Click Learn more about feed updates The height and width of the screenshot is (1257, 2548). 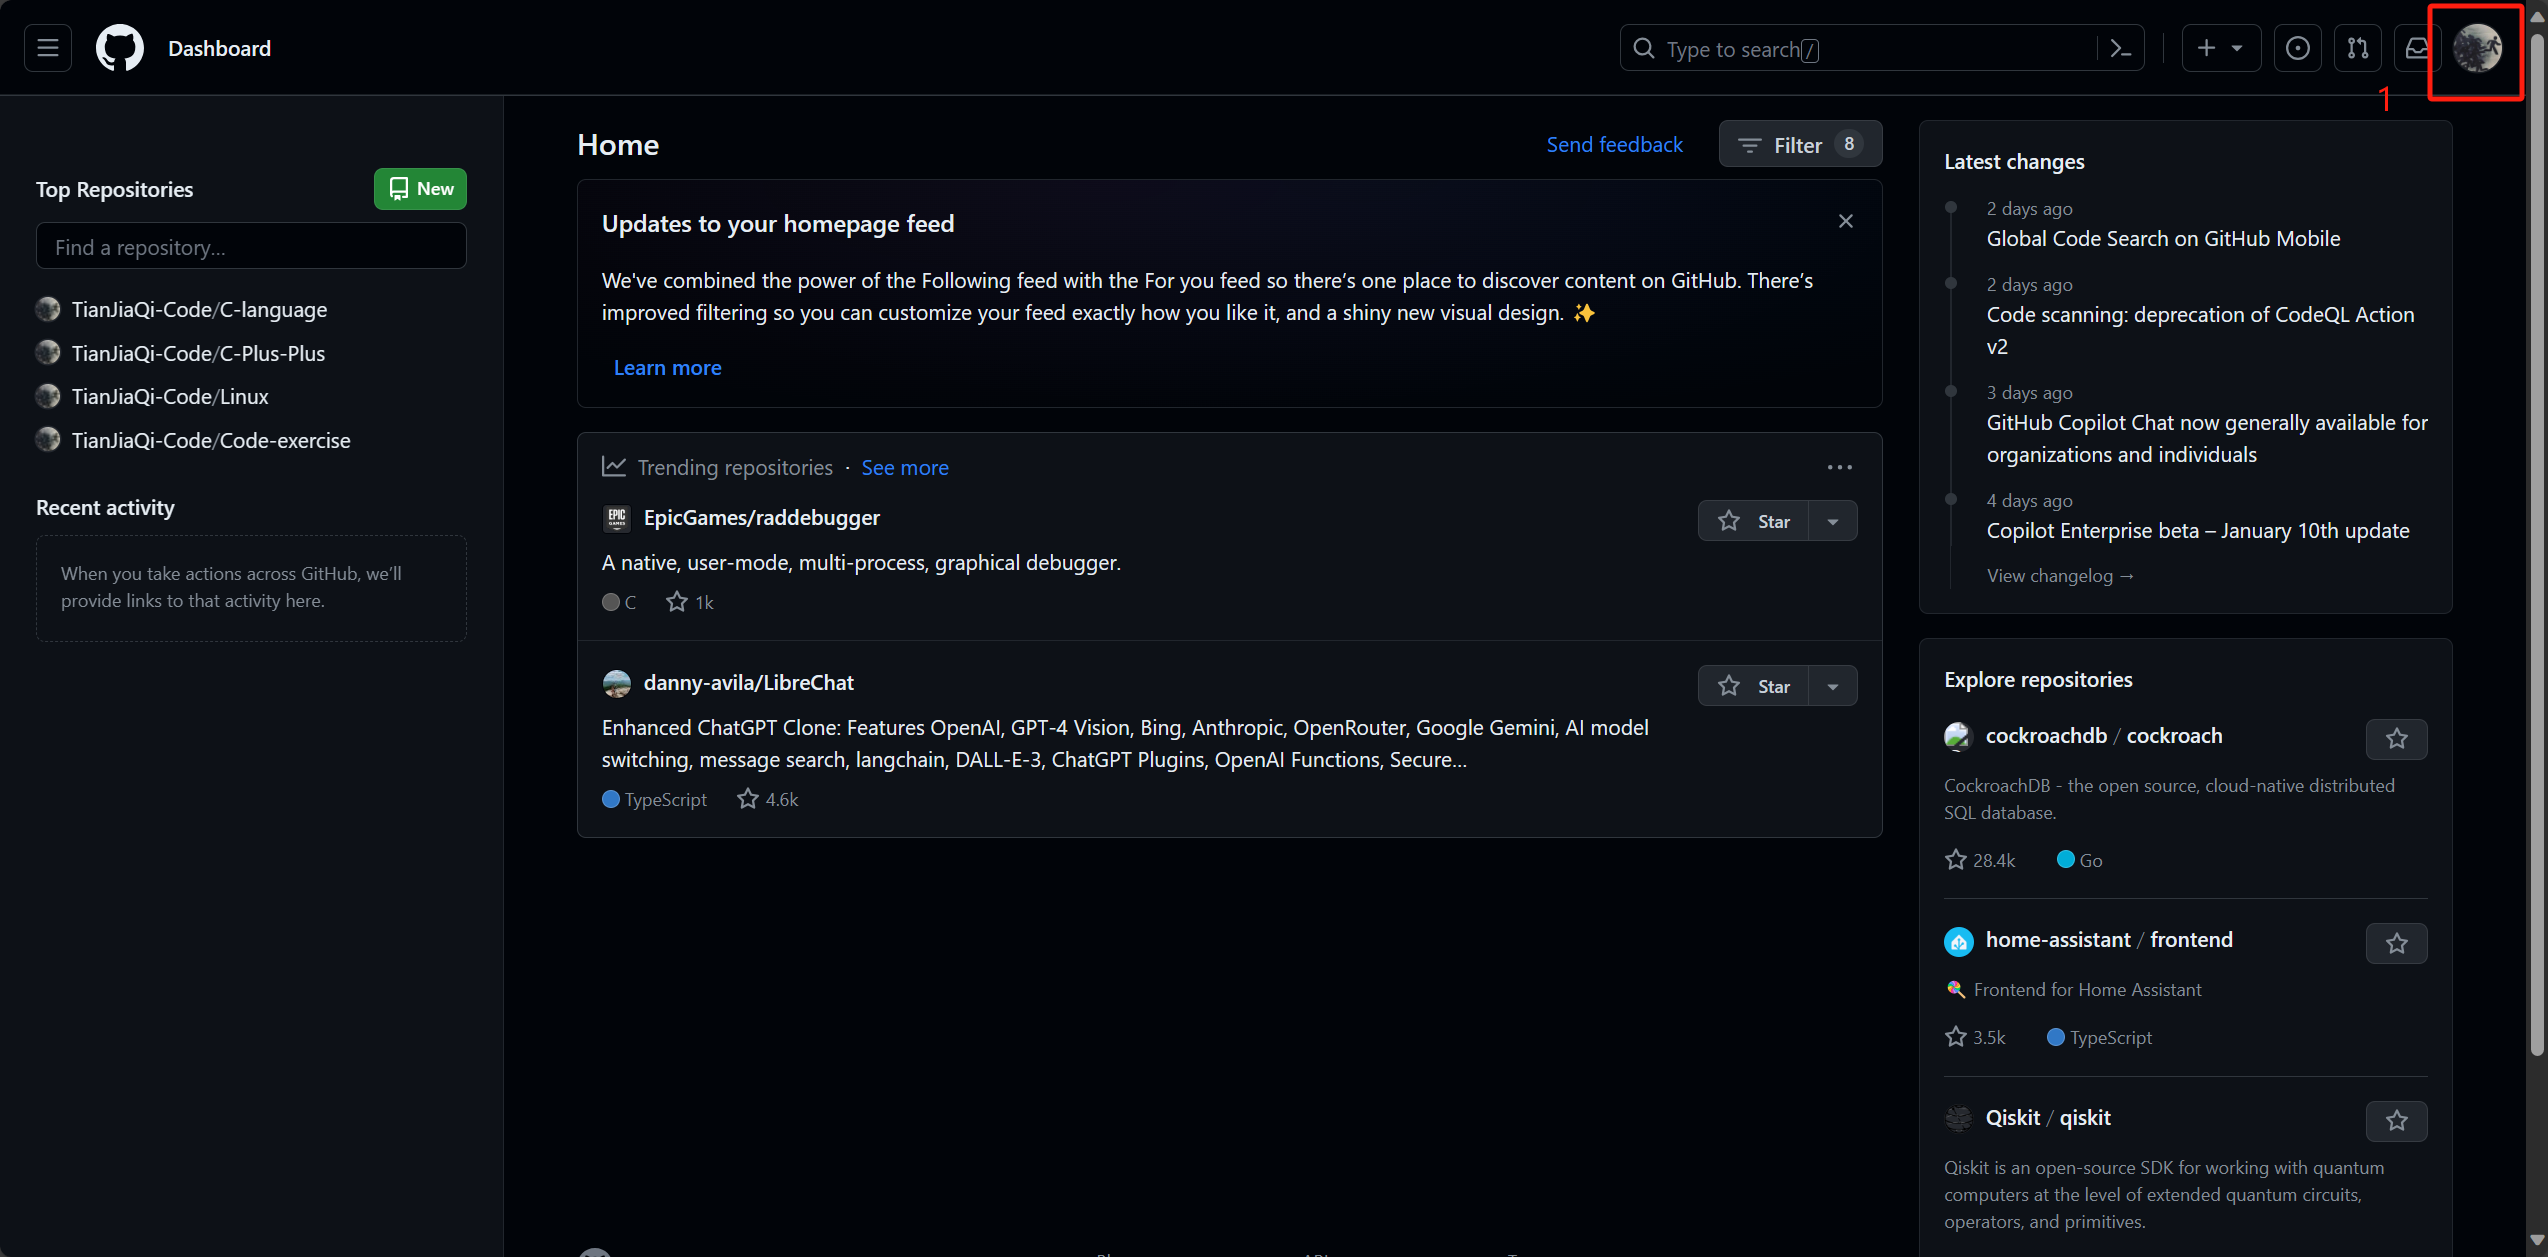pos(667,368)
